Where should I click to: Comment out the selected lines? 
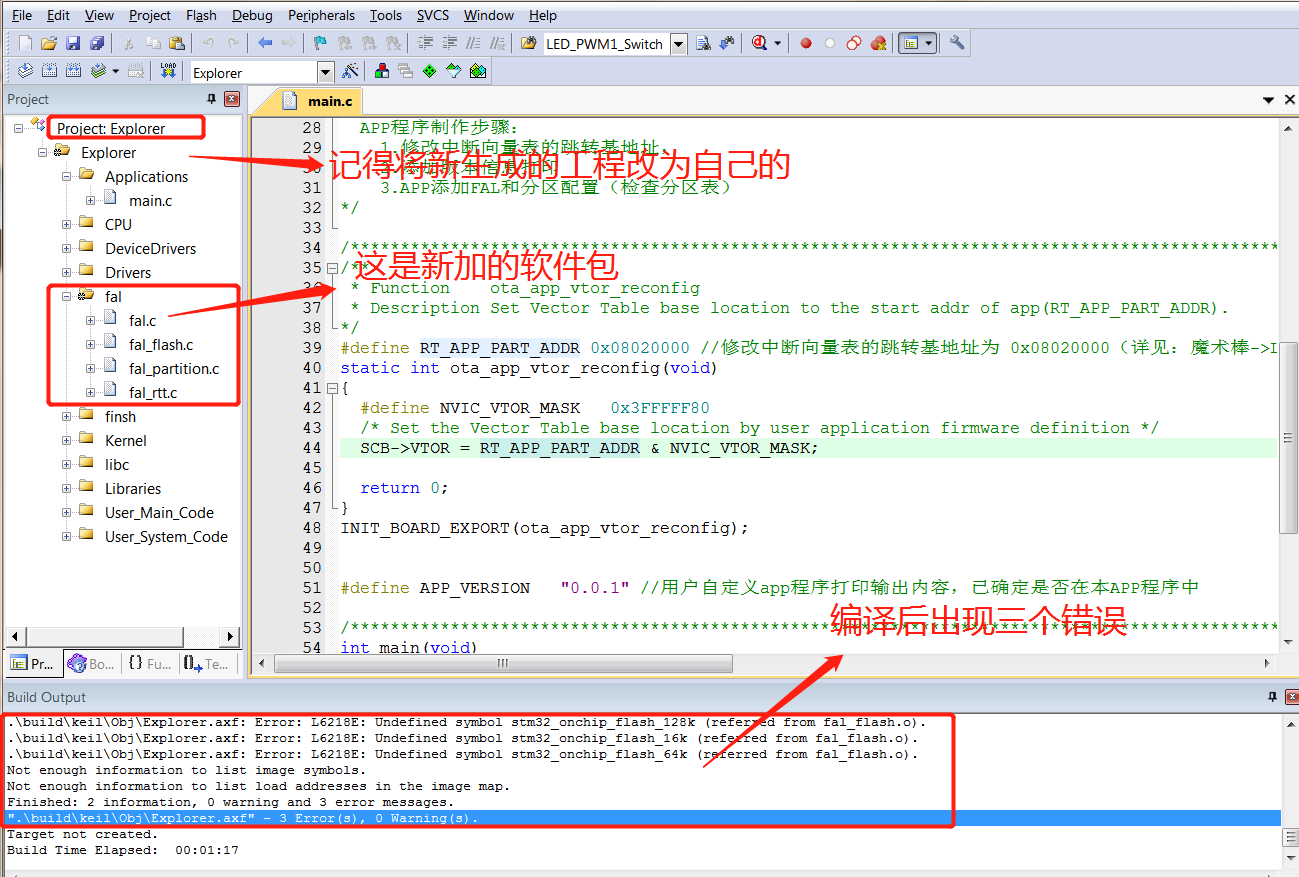[473, 43]
